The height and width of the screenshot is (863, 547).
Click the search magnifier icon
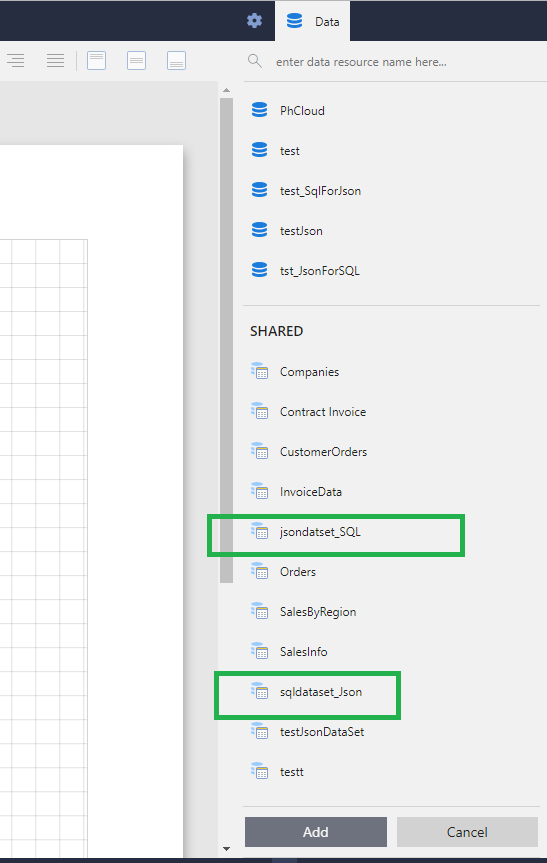click(x=255, y=61)
